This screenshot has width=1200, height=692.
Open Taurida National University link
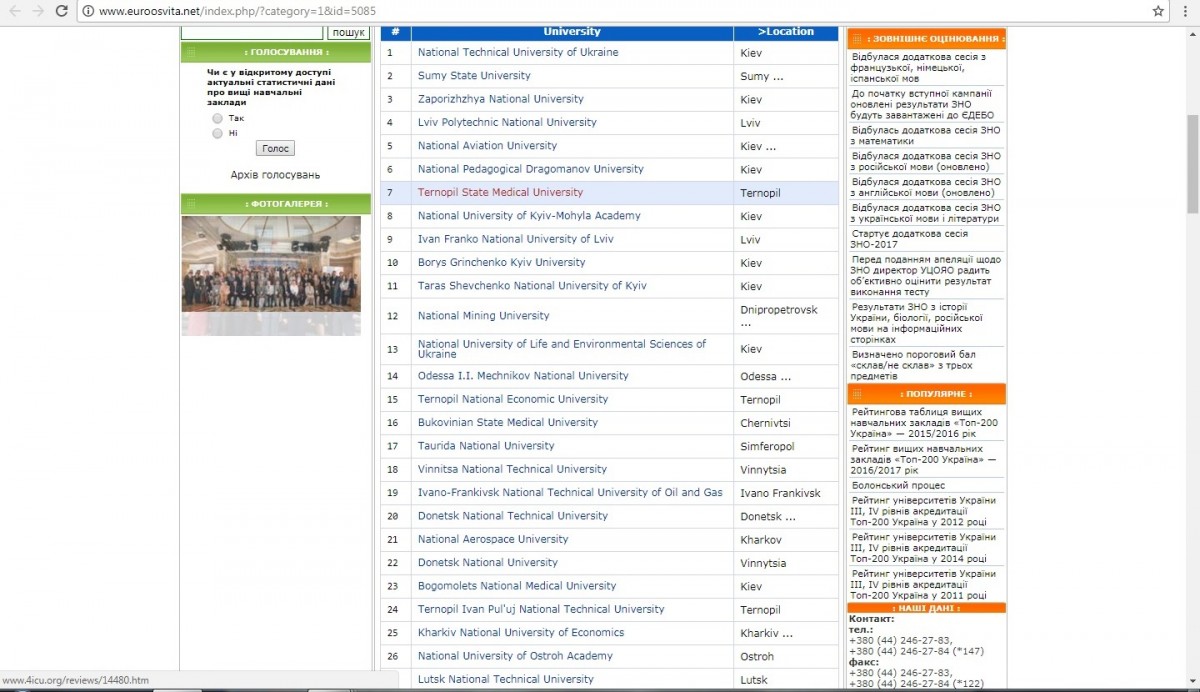point(486,446)
